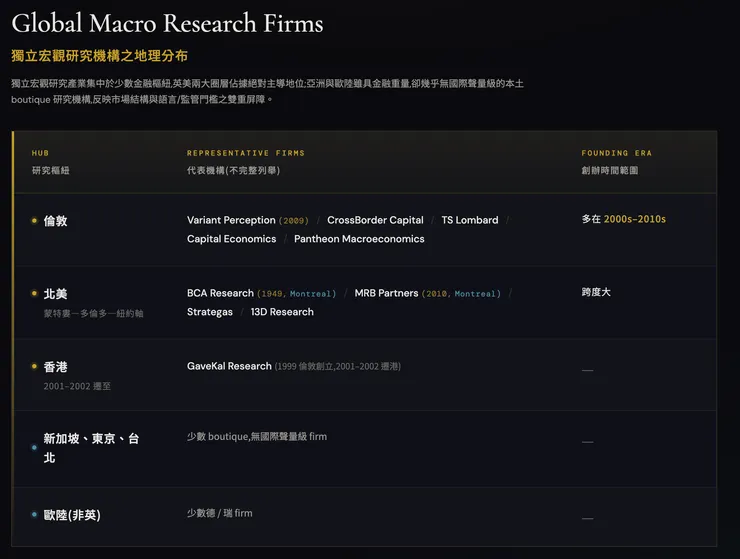Click the blue bullet beside 新加坡、東京、台北

point(34,448)
